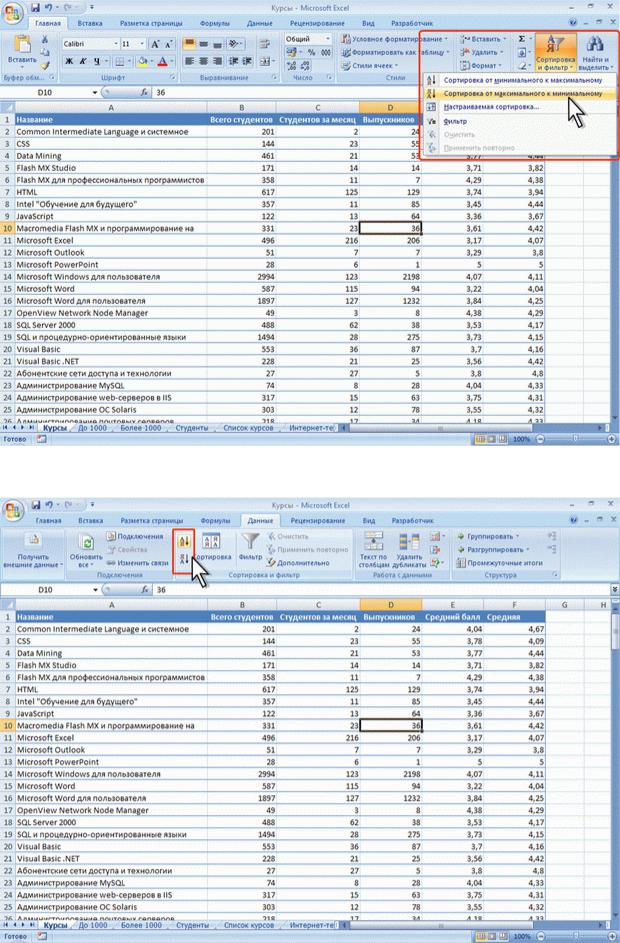
Task: Click Ungroup (Разгруппировать) on Data tab
Action: (494, 550)
